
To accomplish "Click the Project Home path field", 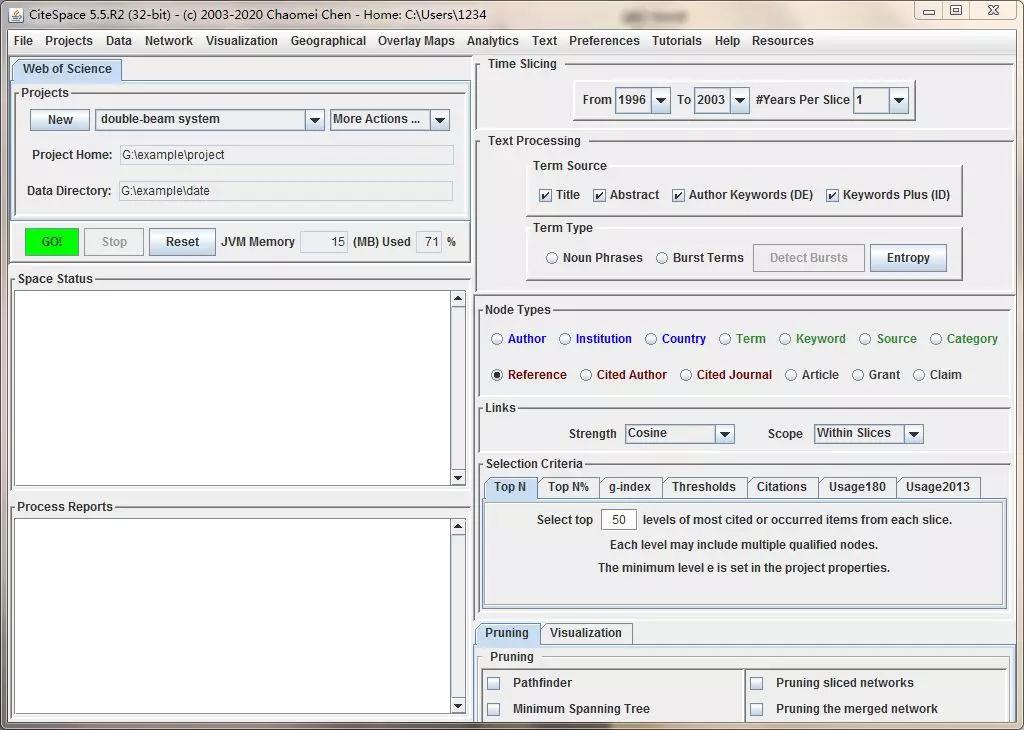I will [x=287, y=155].
